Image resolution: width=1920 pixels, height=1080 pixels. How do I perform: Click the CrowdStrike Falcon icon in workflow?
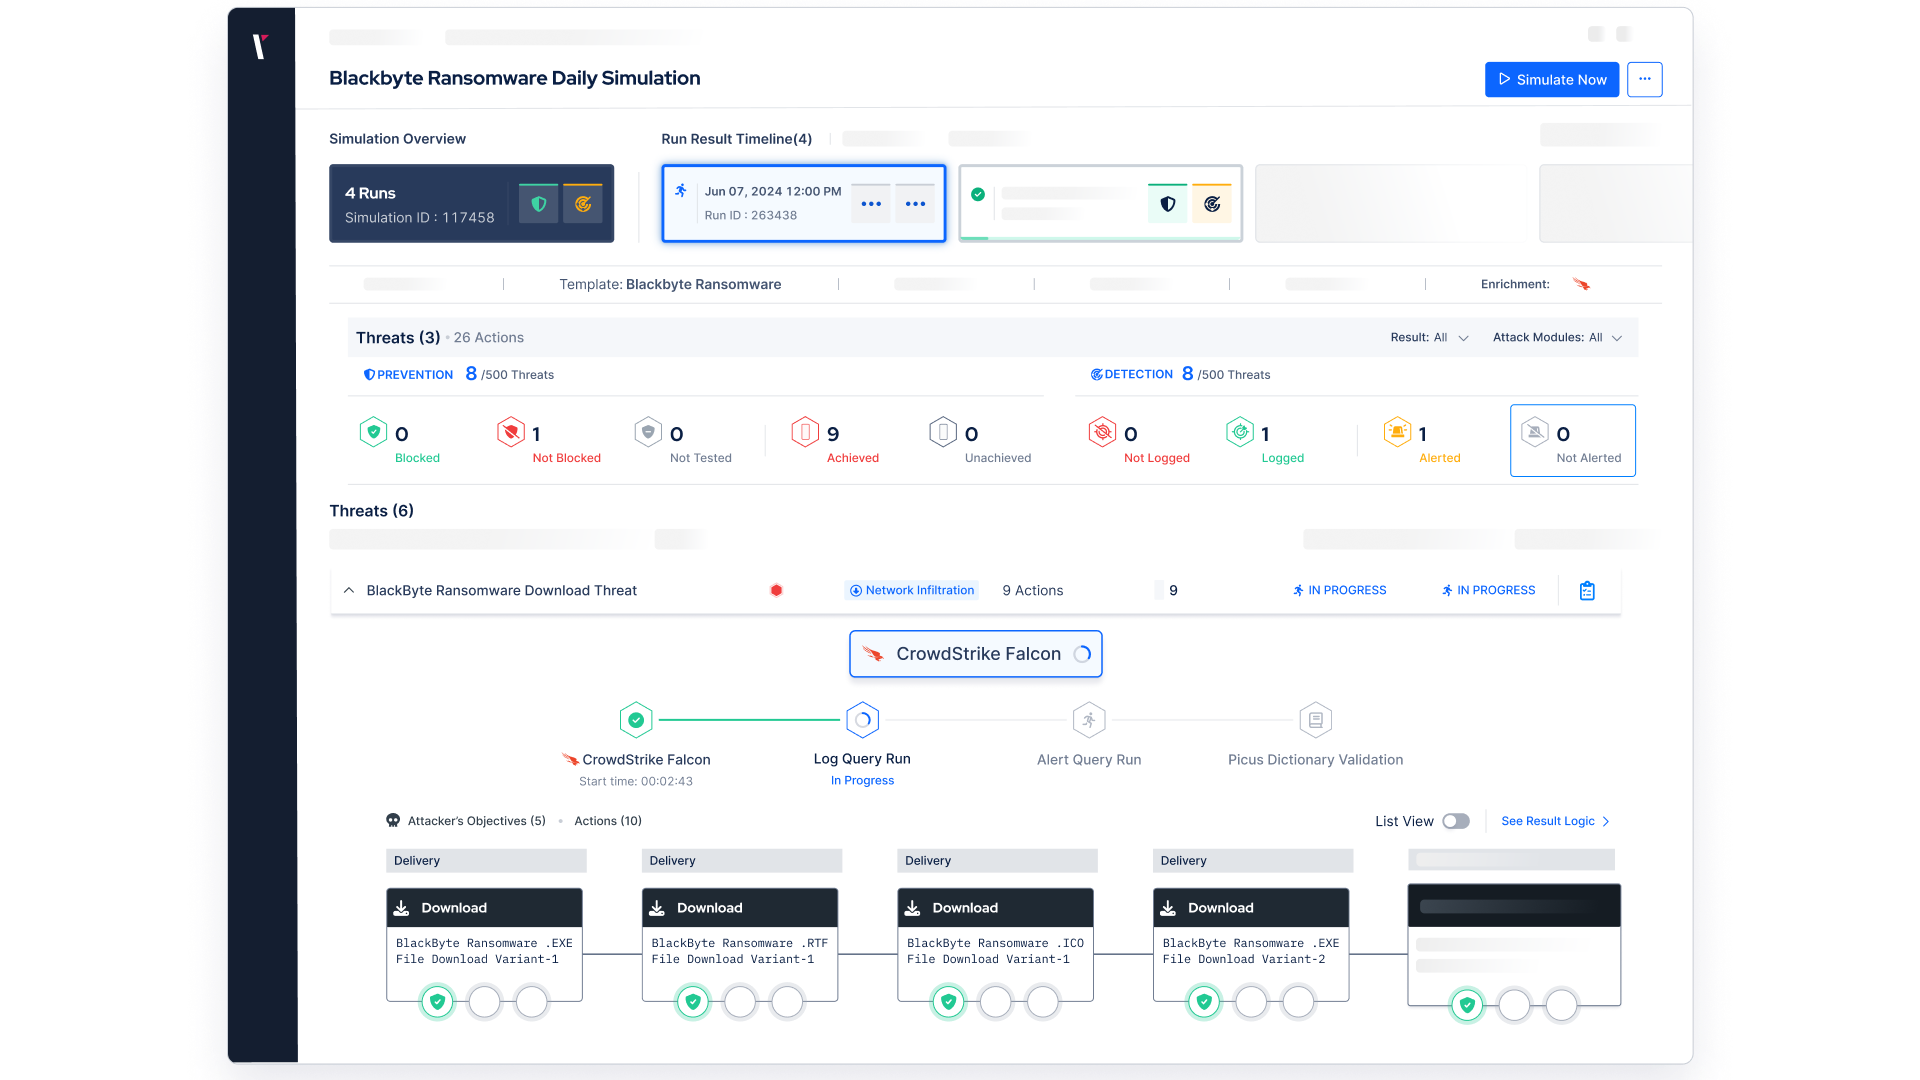click(x=636, y=719)
